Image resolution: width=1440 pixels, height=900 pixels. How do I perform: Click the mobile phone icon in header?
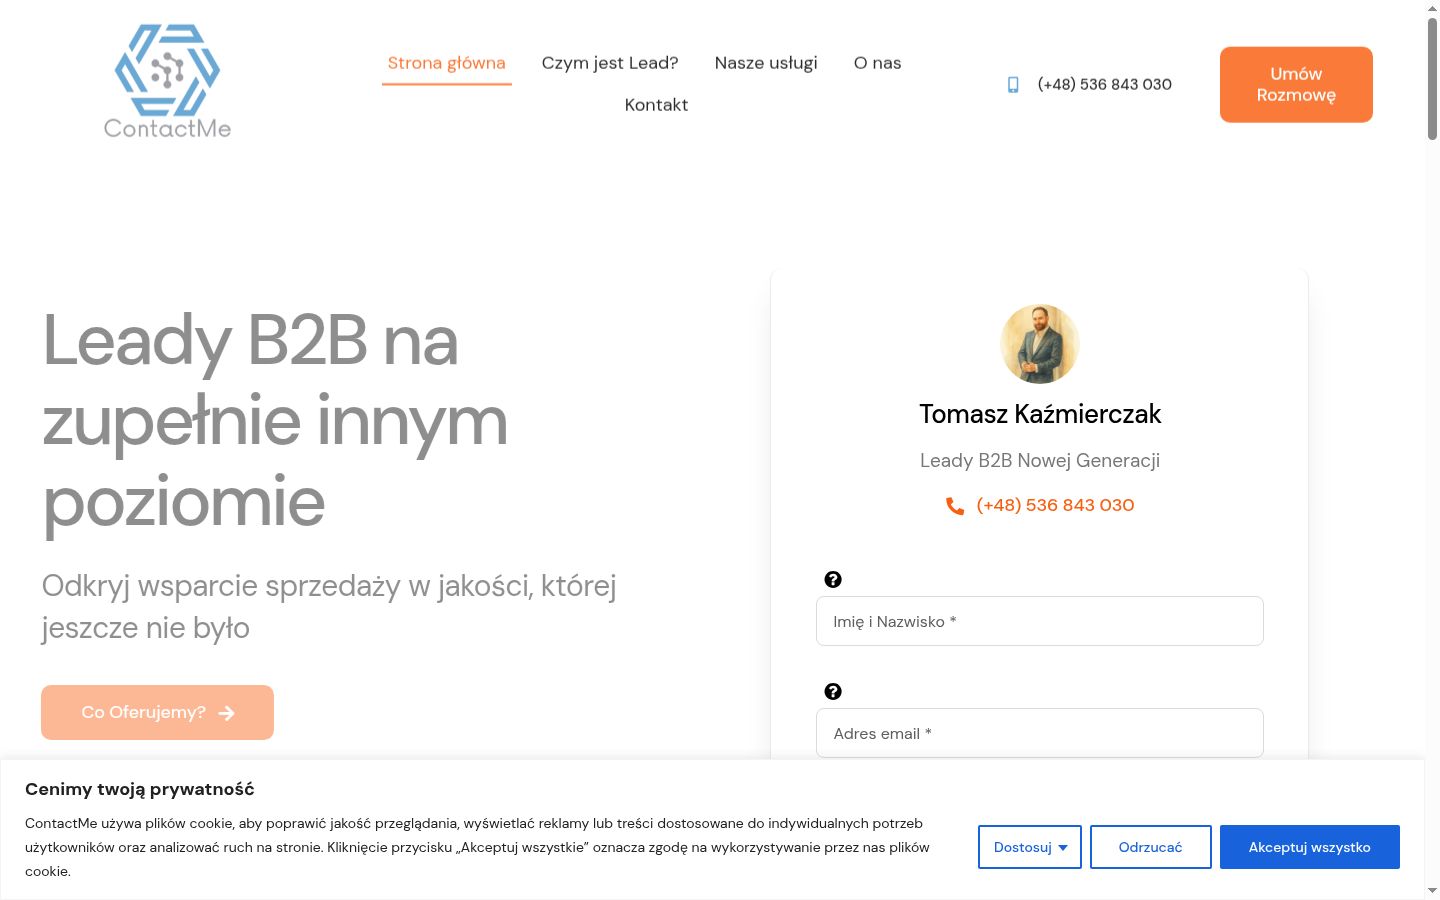pos(1013,85)
